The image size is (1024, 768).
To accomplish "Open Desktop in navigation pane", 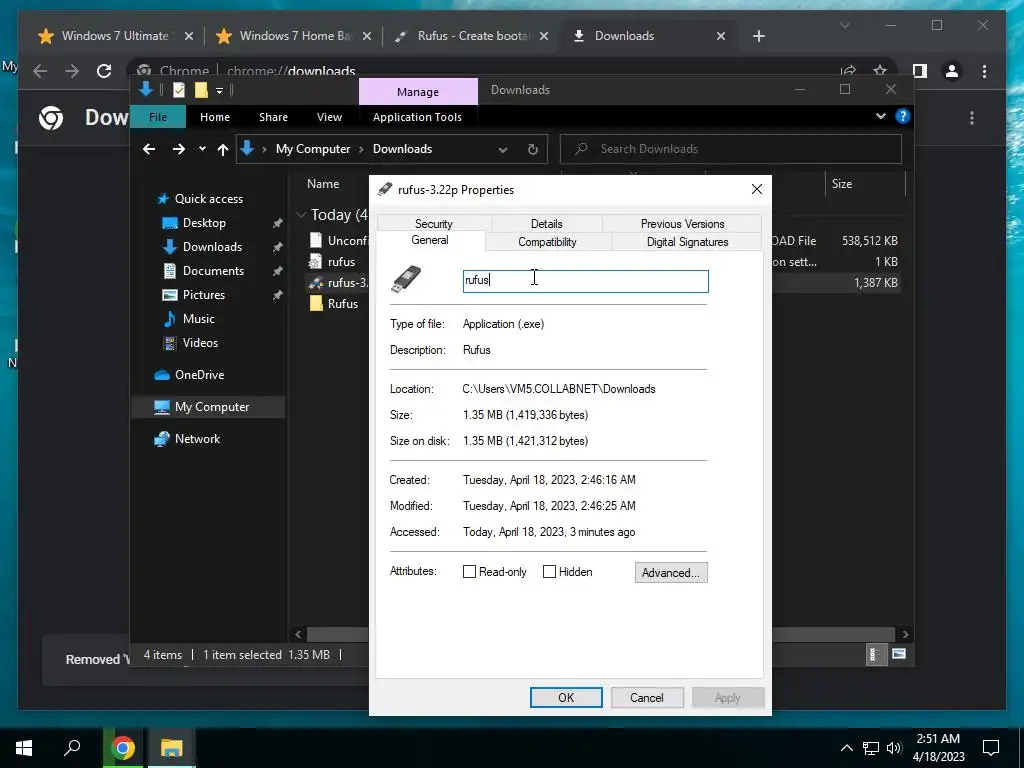I will pyautogui.click(x=204, y=223).
